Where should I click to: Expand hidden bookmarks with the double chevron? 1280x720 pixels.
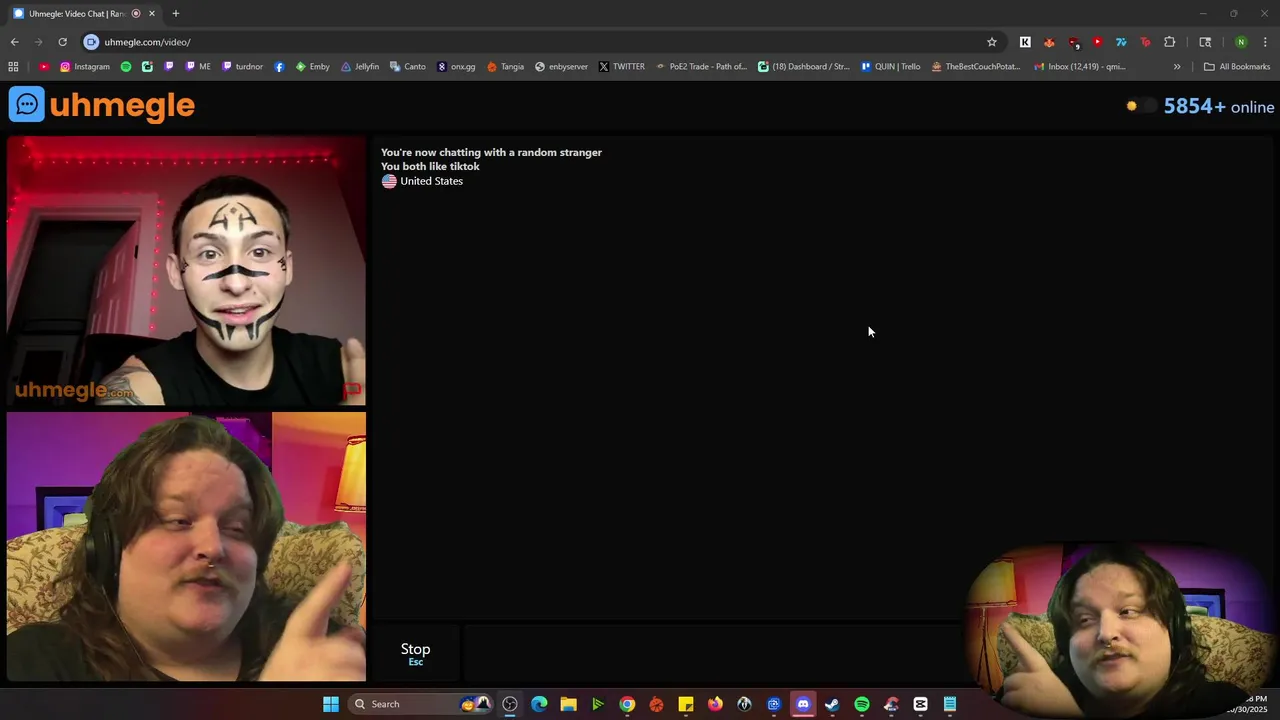(x=1177, y=67)
